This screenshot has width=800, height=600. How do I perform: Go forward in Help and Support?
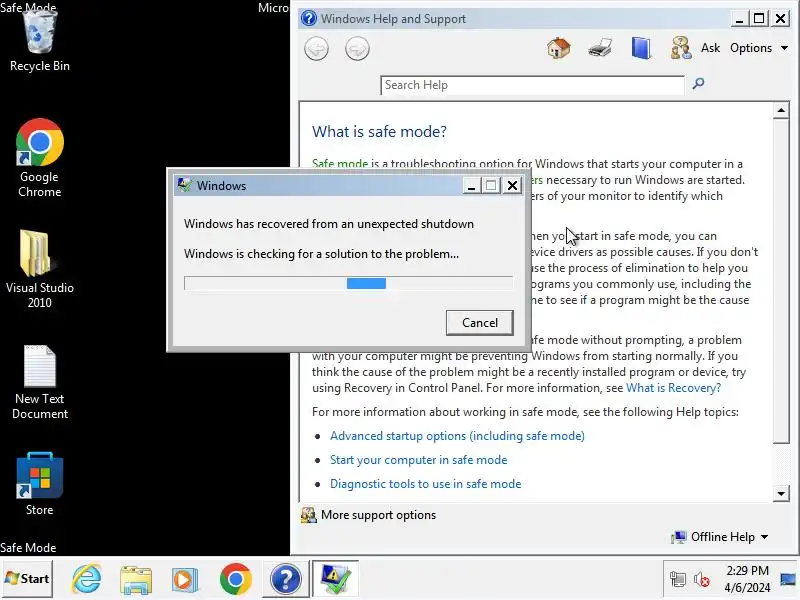click(357, 49)
